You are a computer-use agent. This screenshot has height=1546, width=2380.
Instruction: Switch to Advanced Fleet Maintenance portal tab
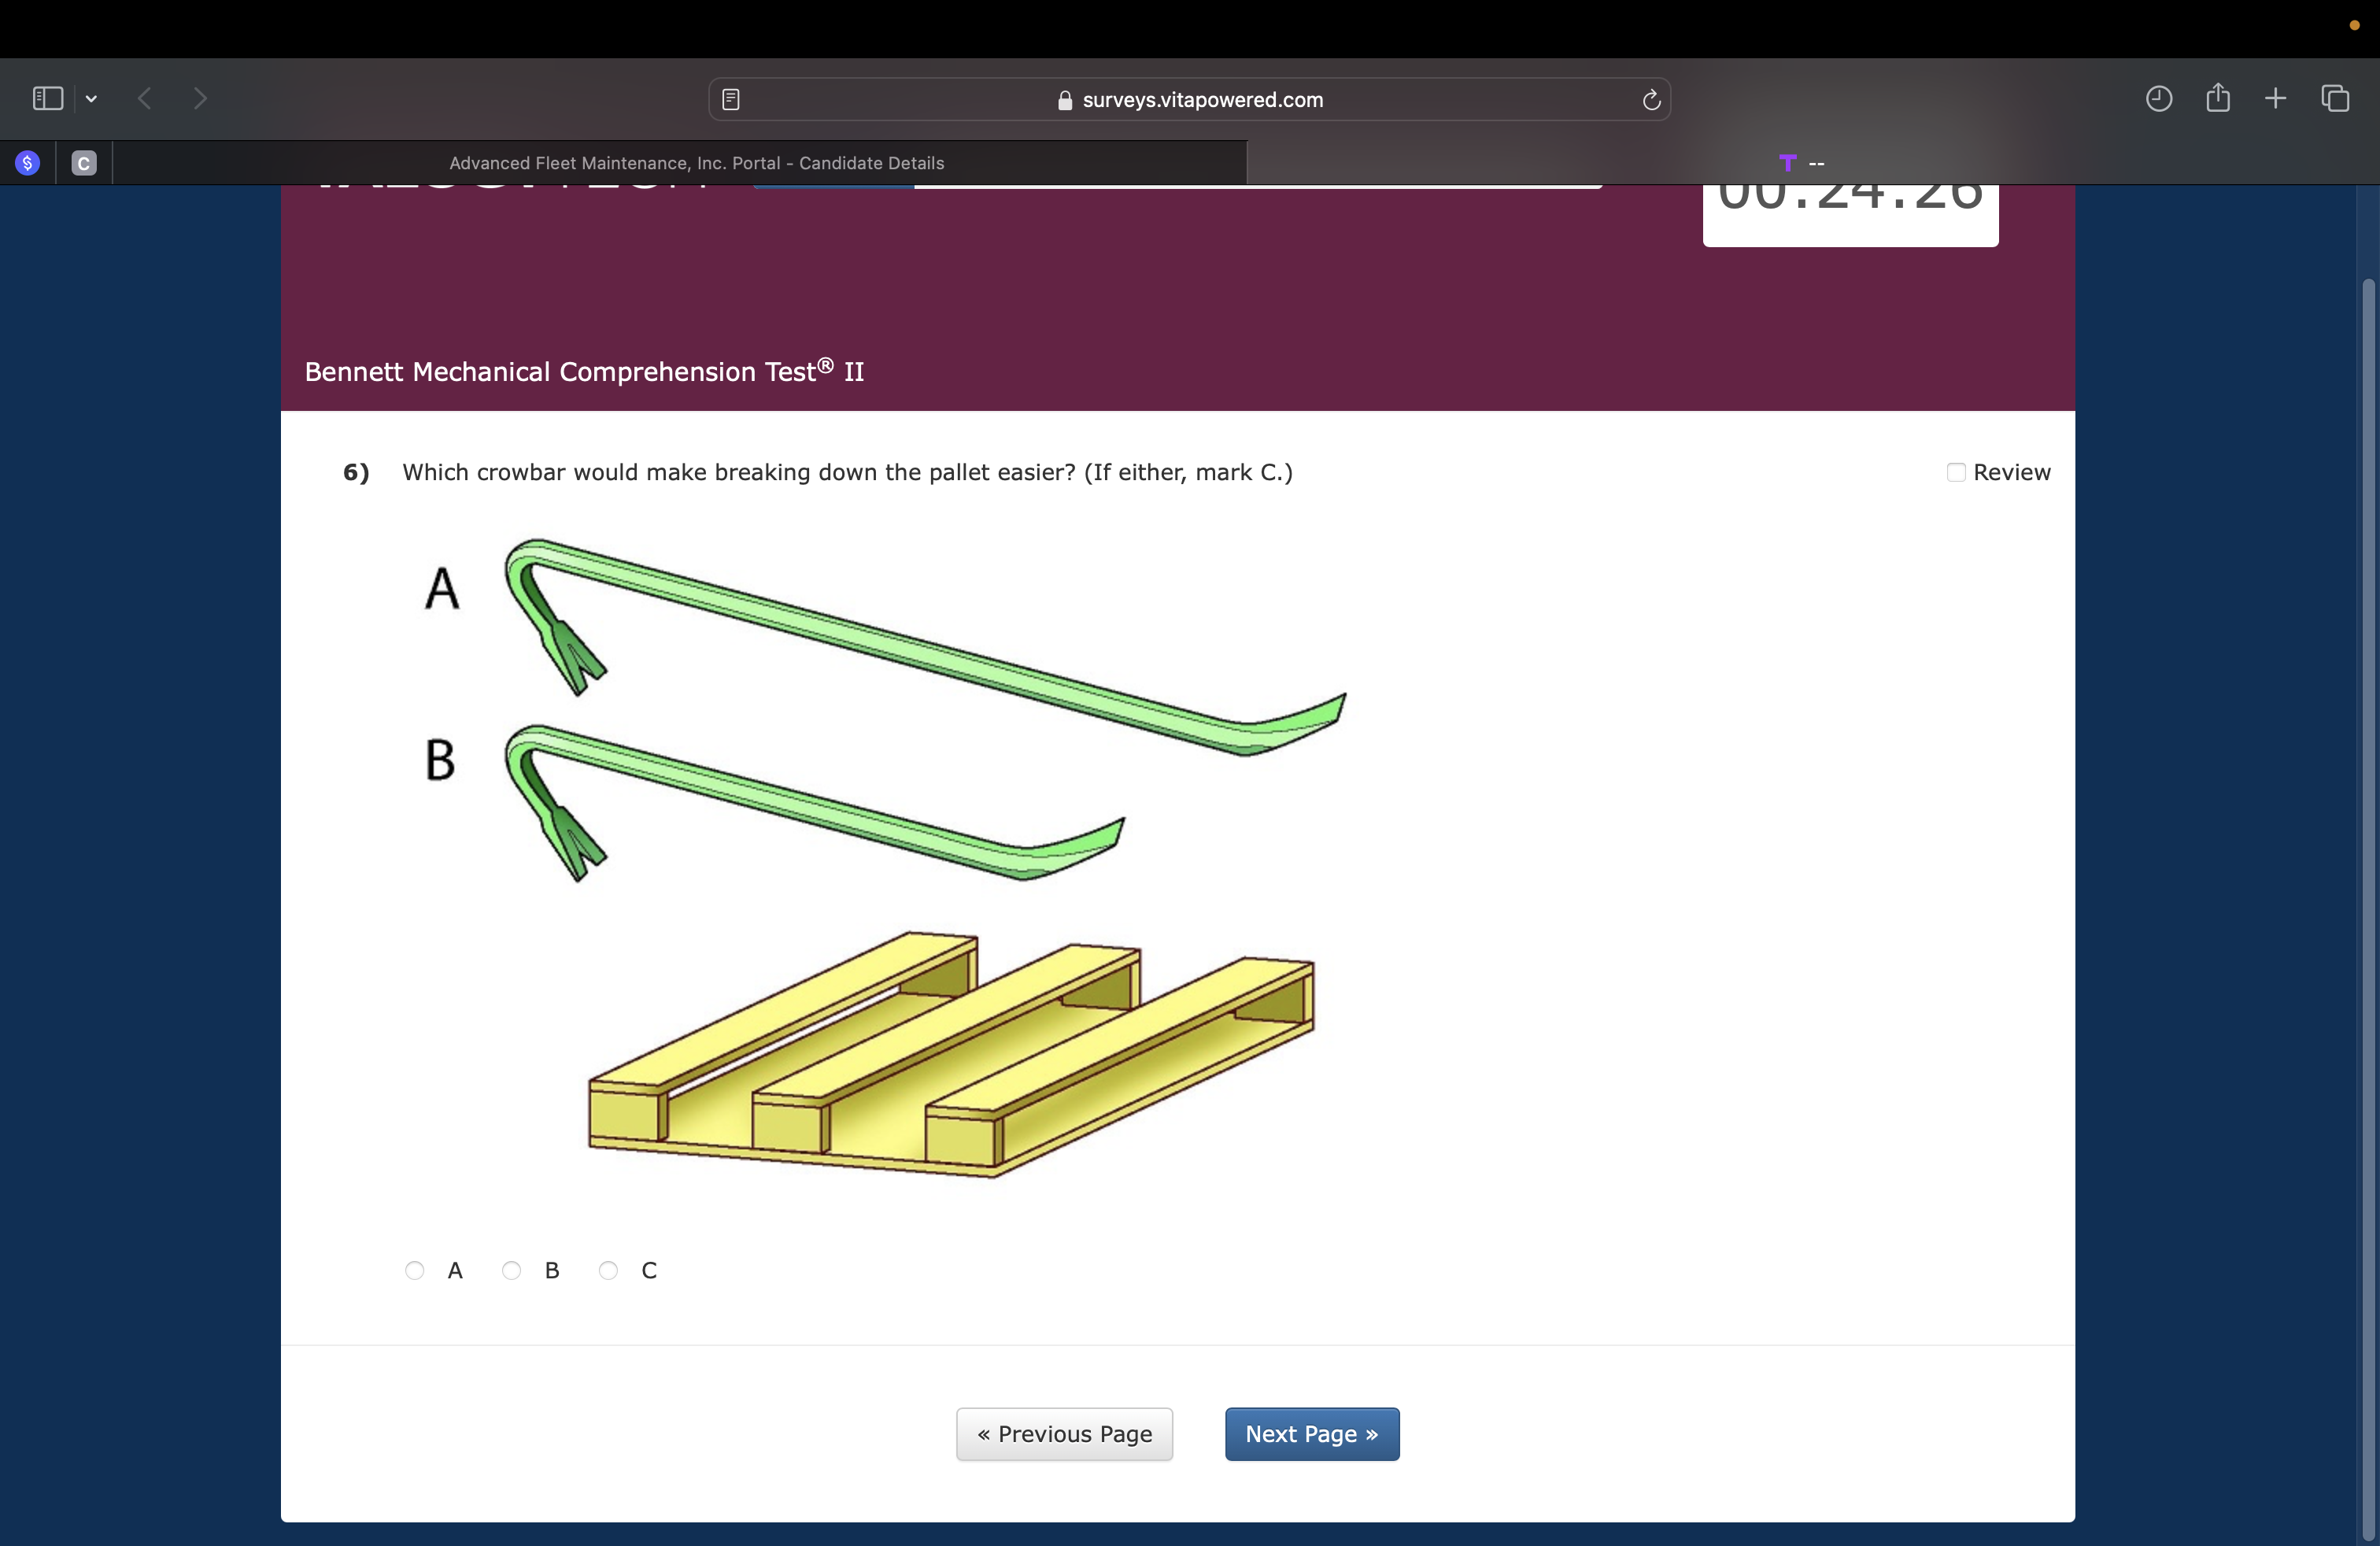click(696, 163)
